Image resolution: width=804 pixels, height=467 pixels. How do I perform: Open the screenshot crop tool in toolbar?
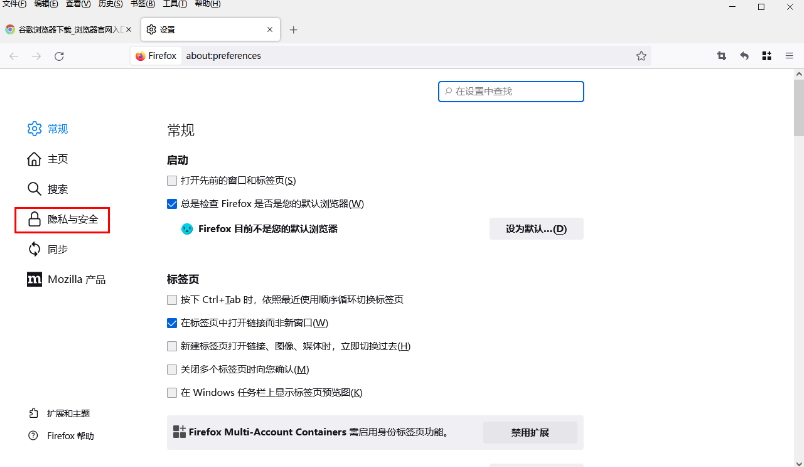pos(721,56)
